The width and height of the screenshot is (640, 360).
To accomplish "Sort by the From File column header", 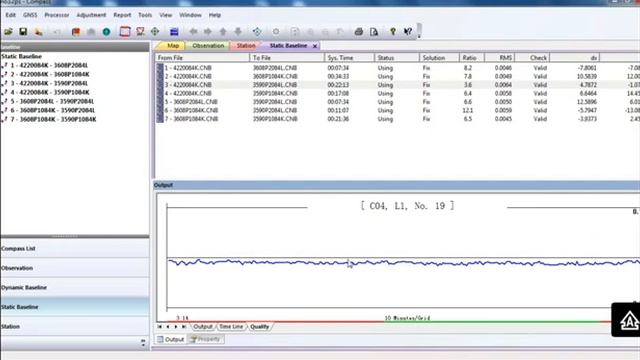I will 202,58.
